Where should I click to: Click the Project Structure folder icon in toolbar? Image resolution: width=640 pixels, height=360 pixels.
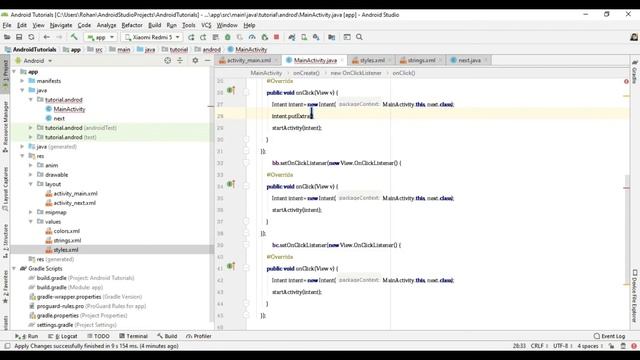pyautogui.click(x=331, y=37)
